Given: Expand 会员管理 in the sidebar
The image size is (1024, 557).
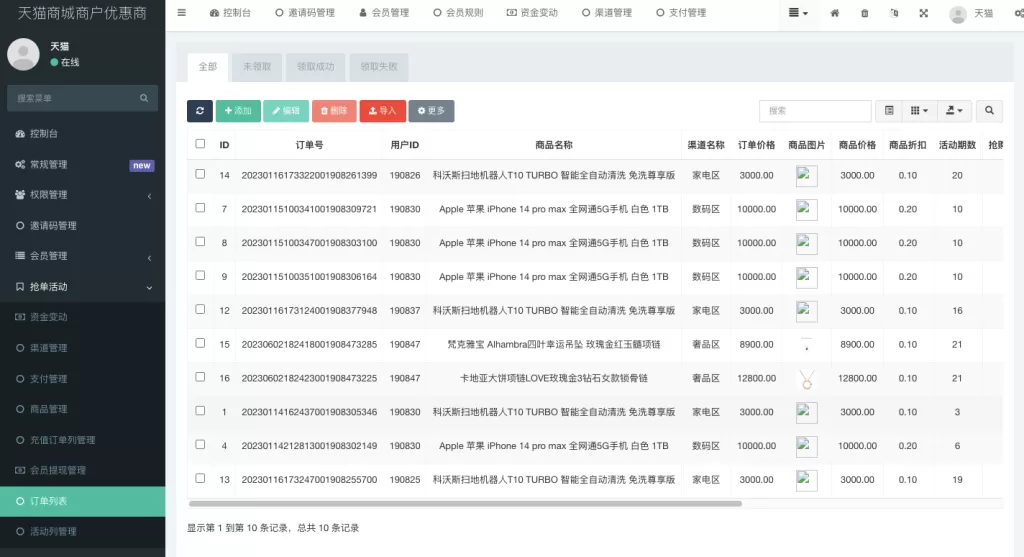Looking at the screenshot, I should [x=82, y=256].
